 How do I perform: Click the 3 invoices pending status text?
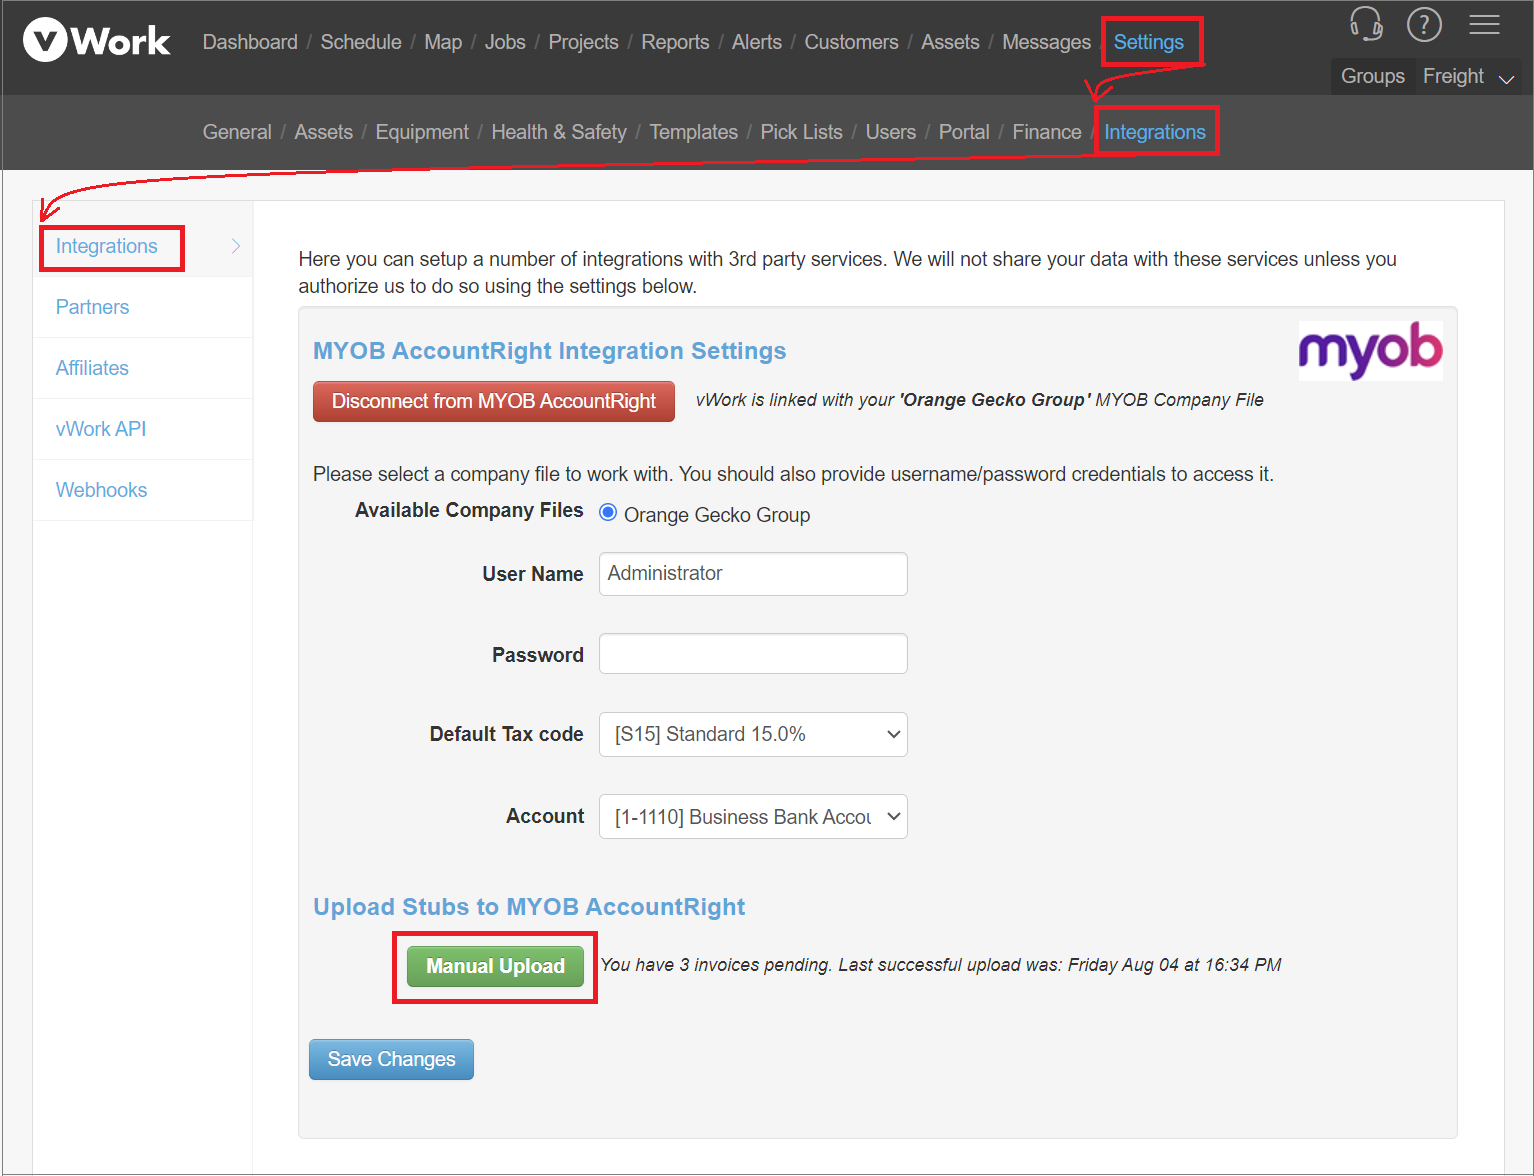[941, 965]
